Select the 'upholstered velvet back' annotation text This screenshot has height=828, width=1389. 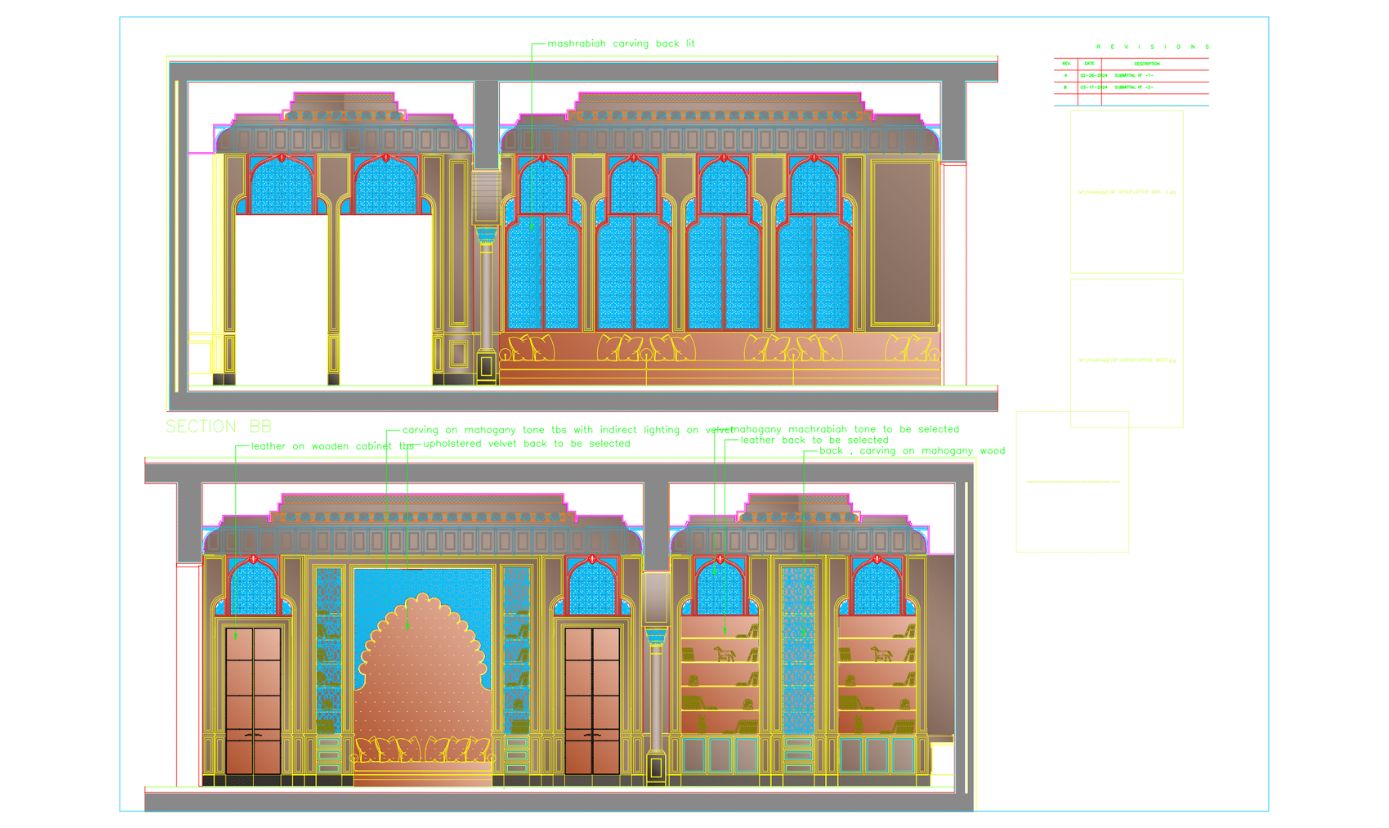527,443
